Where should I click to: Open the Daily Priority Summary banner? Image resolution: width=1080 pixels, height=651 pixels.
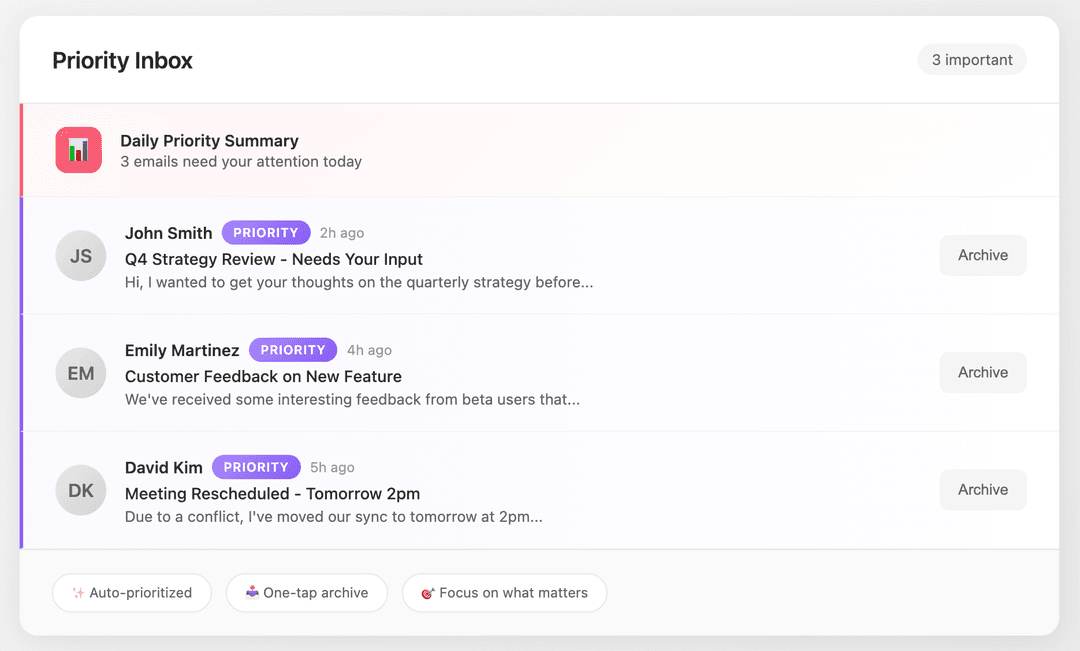(540, 150)
